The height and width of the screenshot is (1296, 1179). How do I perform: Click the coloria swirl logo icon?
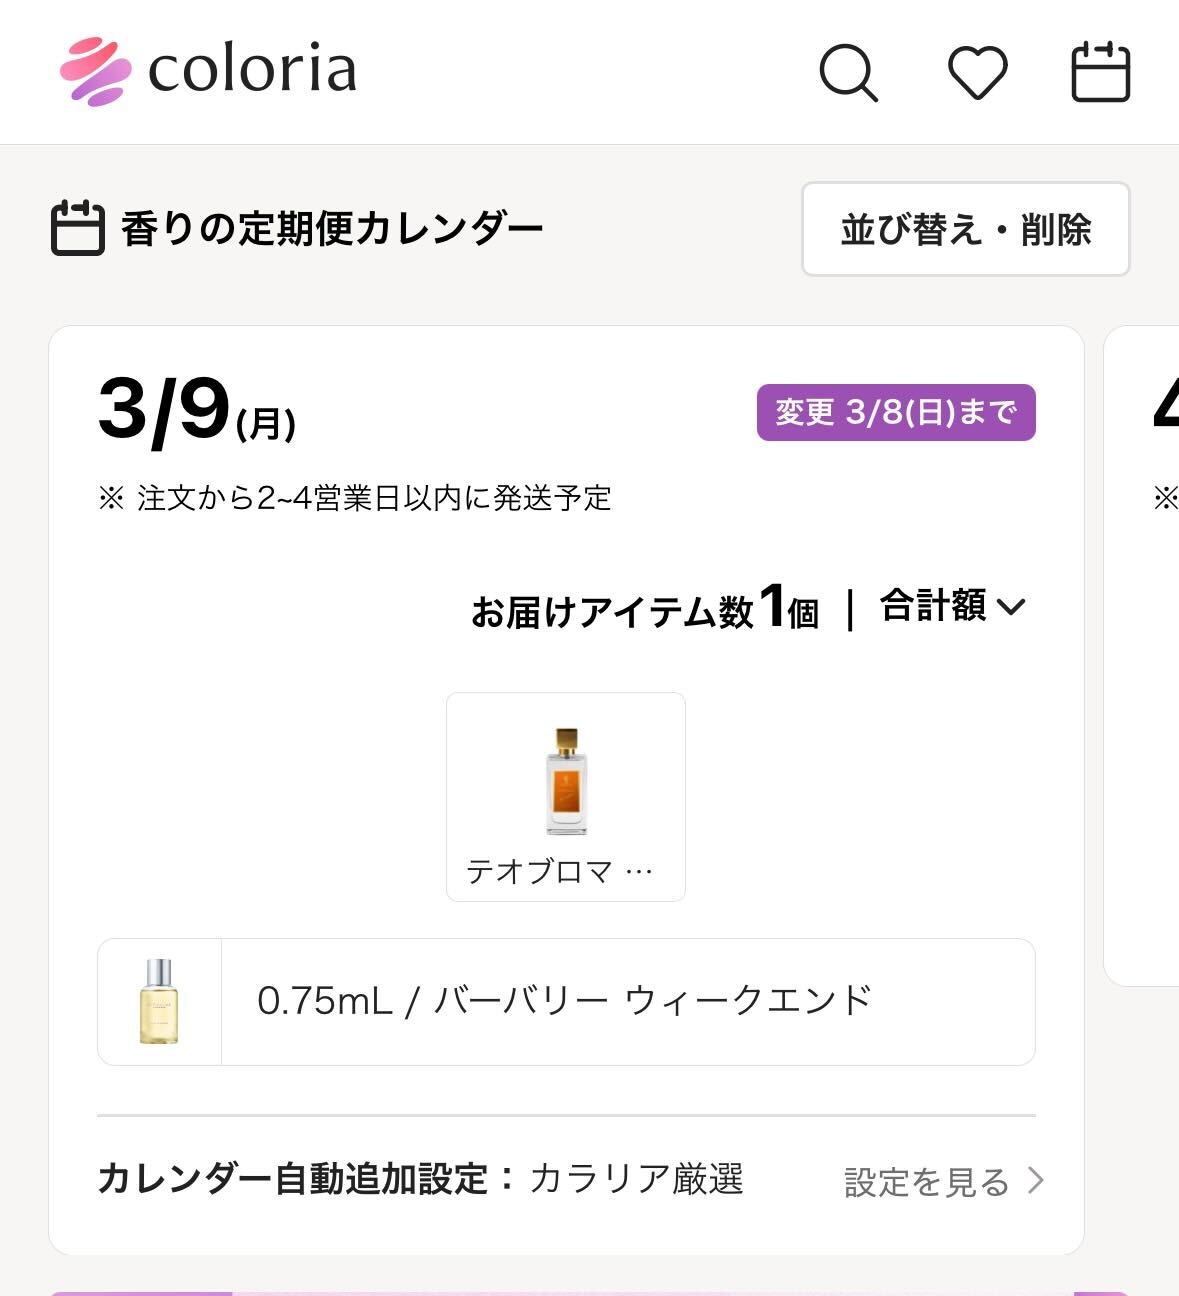(95, 71)
